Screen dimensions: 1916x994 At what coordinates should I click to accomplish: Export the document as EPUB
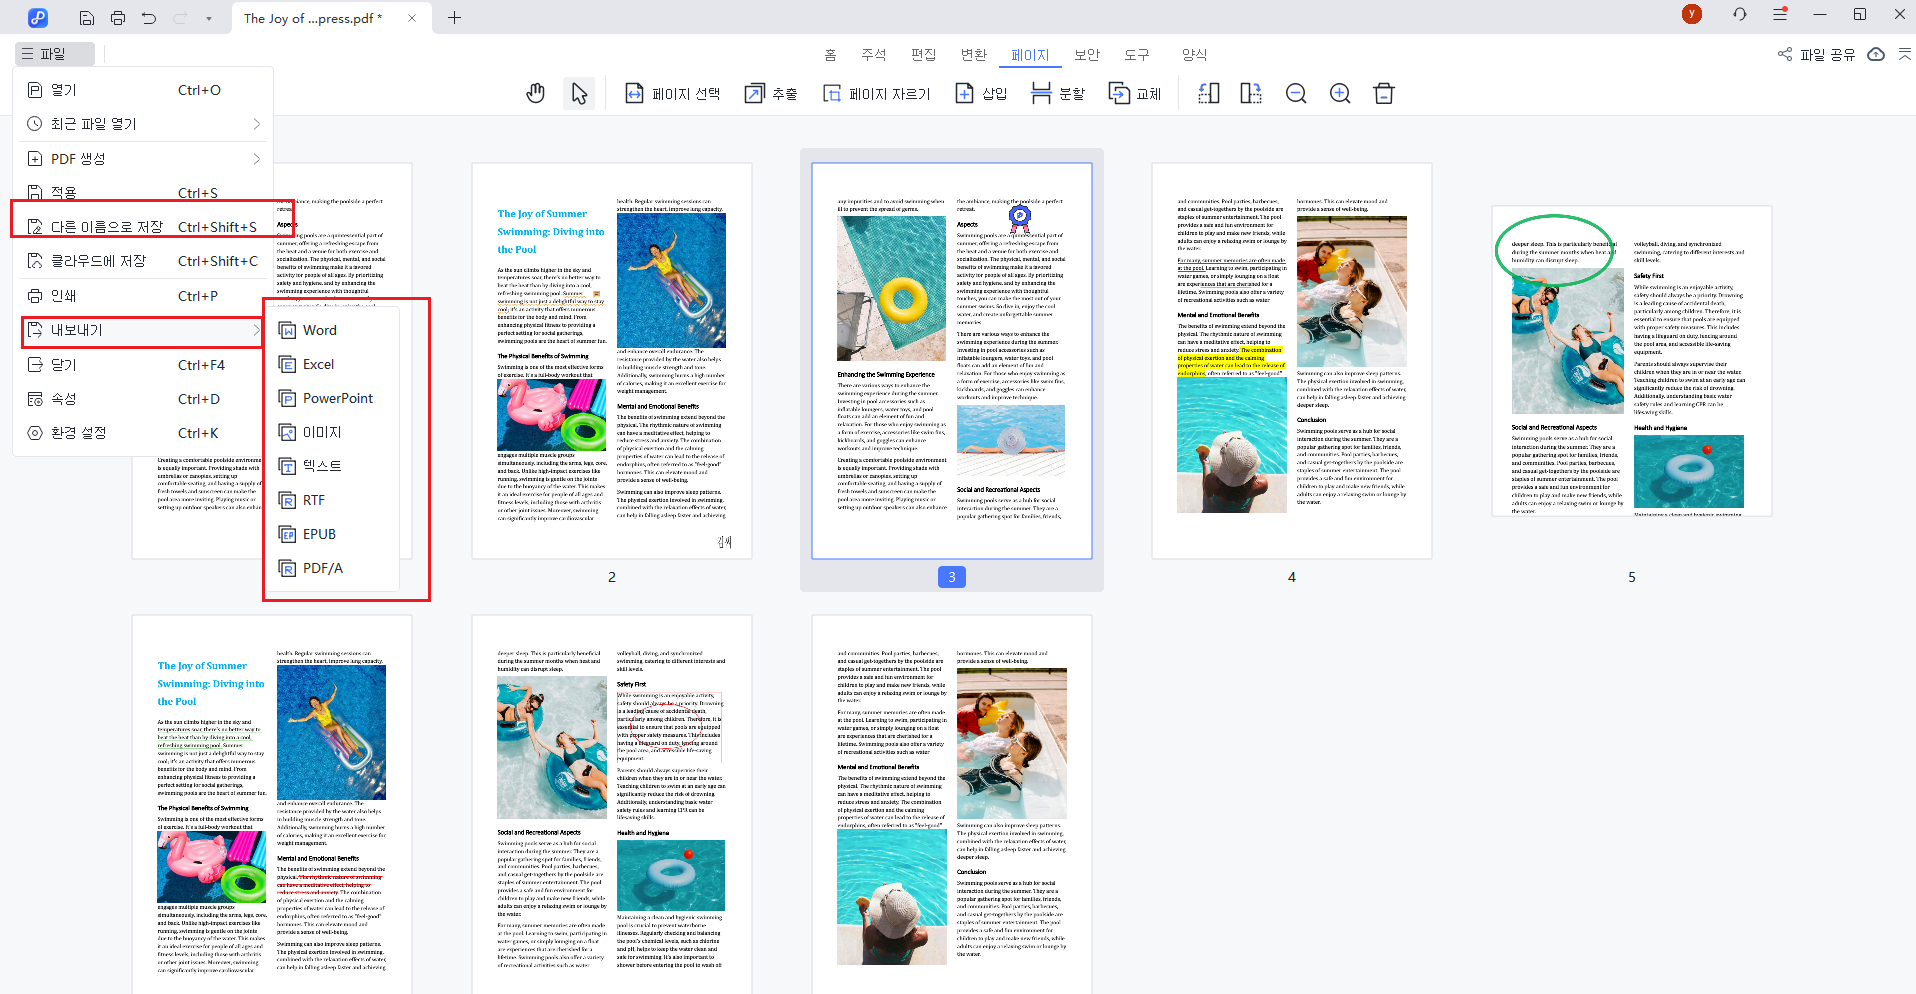318,533
